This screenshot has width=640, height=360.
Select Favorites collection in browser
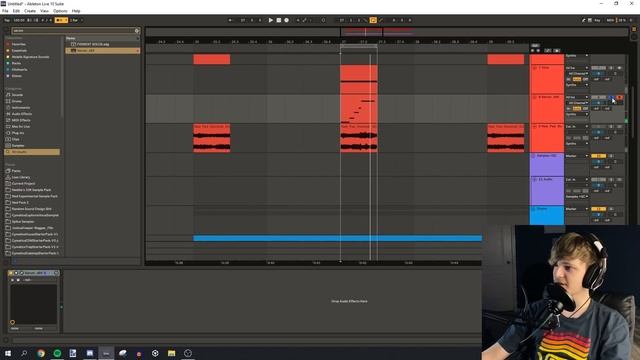tap(19, 44)
